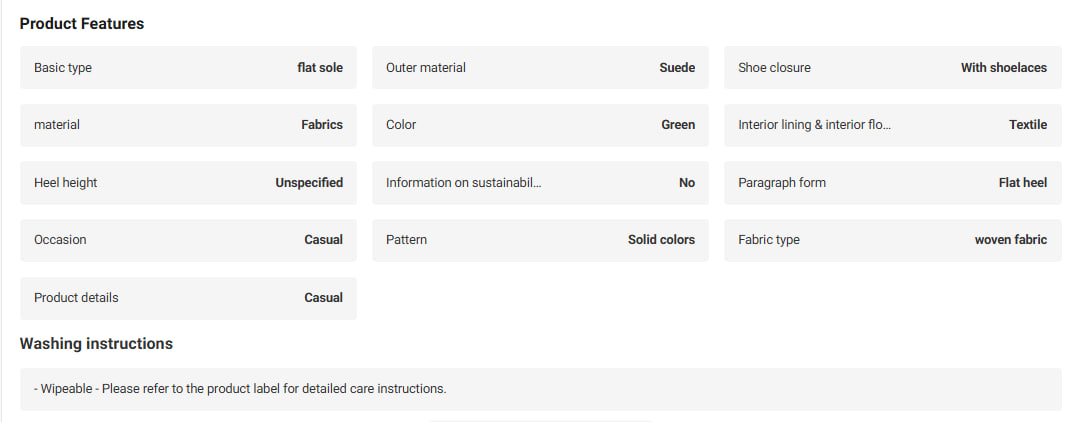The height and width of the screenshot is (422, 1080).
Task: Click the Product Features heading
Action: coord(82,23)
